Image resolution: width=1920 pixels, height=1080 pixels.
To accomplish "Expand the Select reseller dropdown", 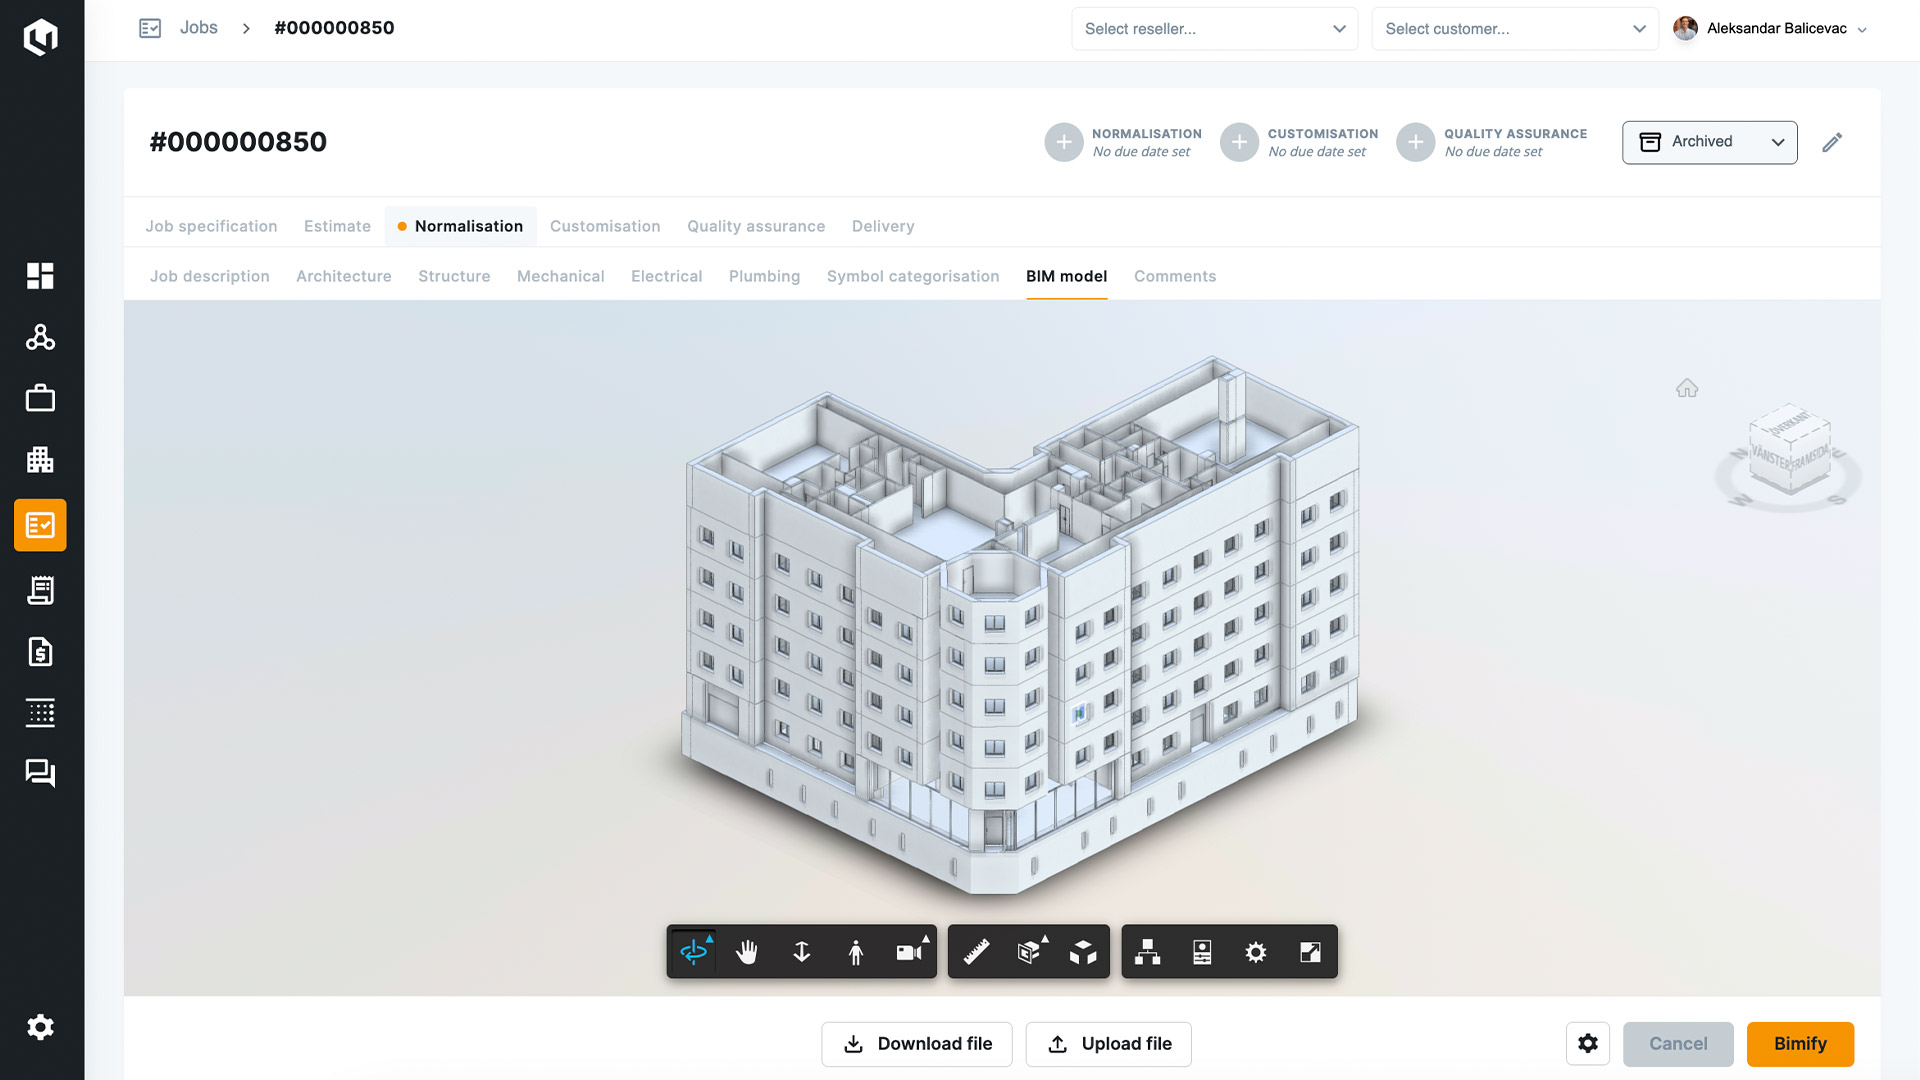I will [1214, 29].
